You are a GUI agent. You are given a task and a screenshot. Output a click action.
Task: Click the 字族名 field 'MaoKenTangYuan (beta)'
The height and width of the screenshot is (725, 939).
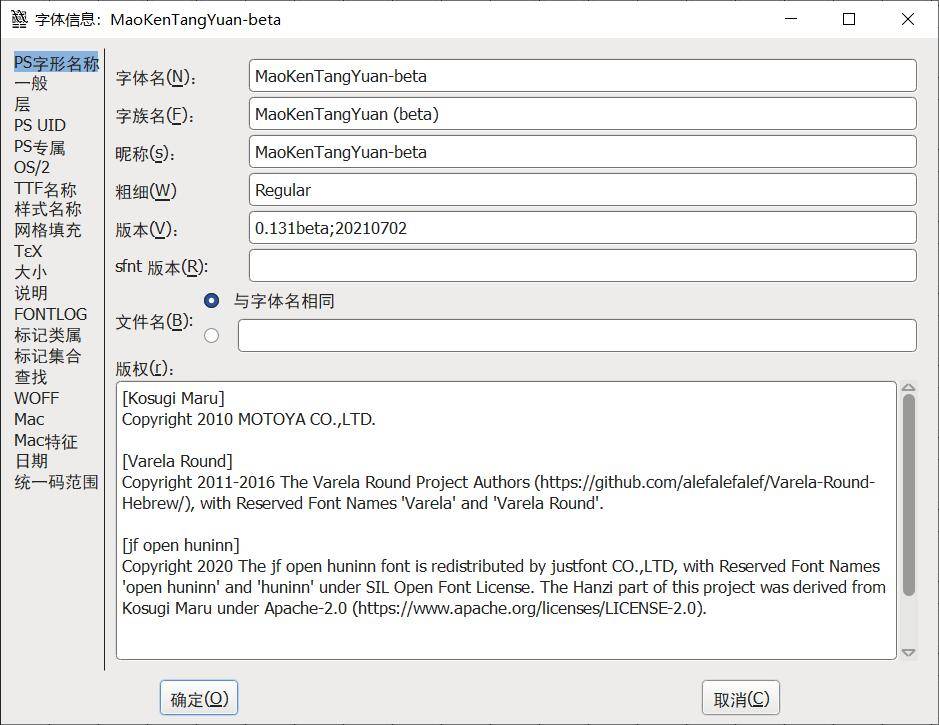[583, 114]
